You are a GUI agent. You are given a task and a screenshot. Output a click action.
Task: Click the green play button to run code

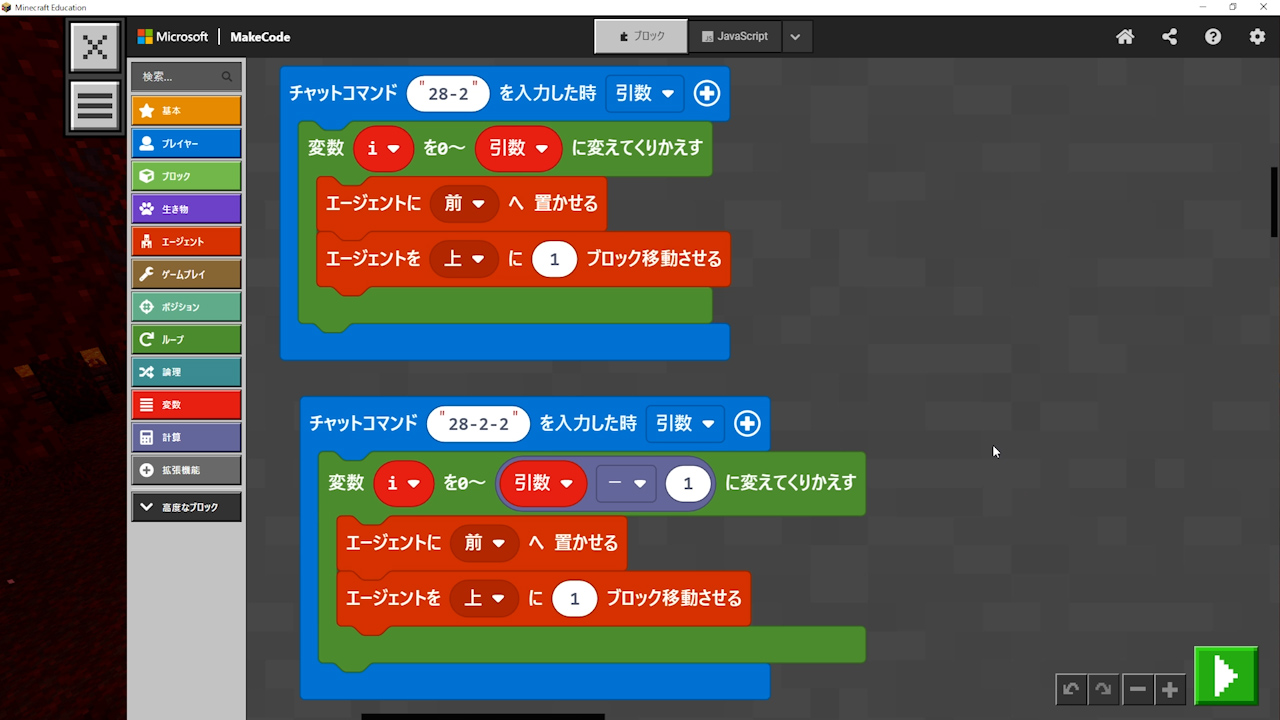[x=1226, y=676]
